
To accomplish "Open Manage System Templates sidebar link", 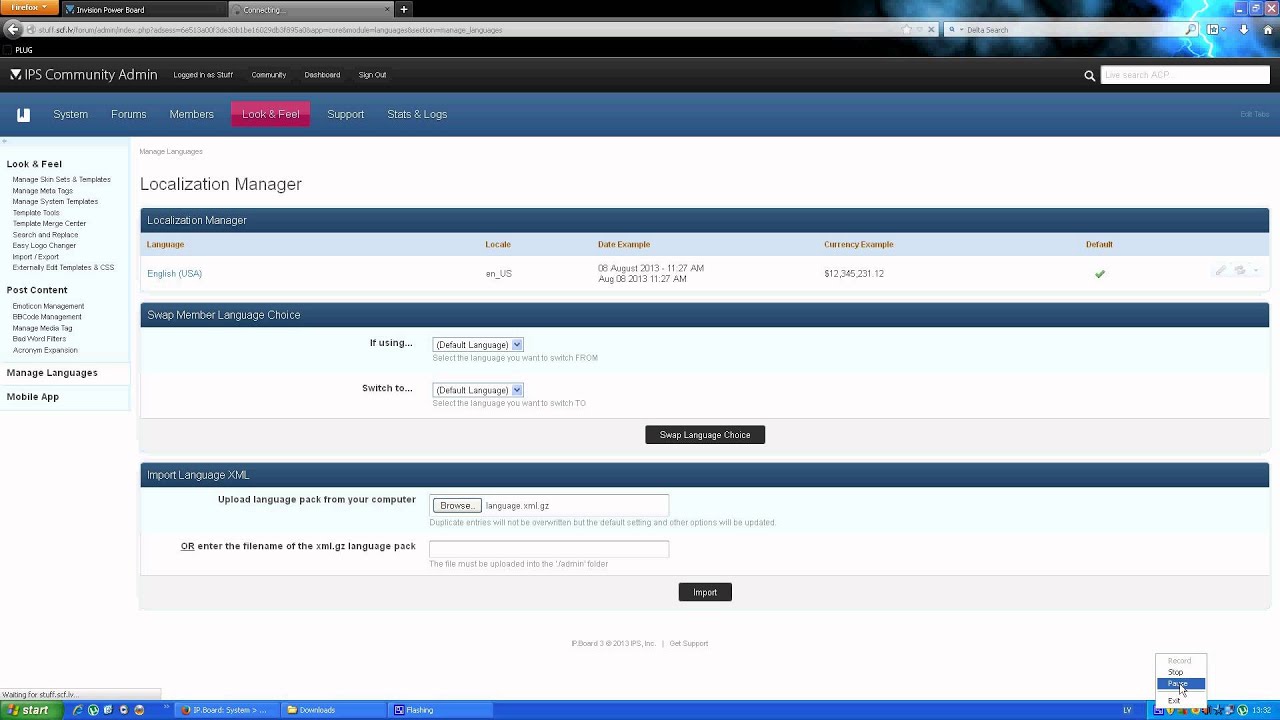I will [x=55, y=202].
